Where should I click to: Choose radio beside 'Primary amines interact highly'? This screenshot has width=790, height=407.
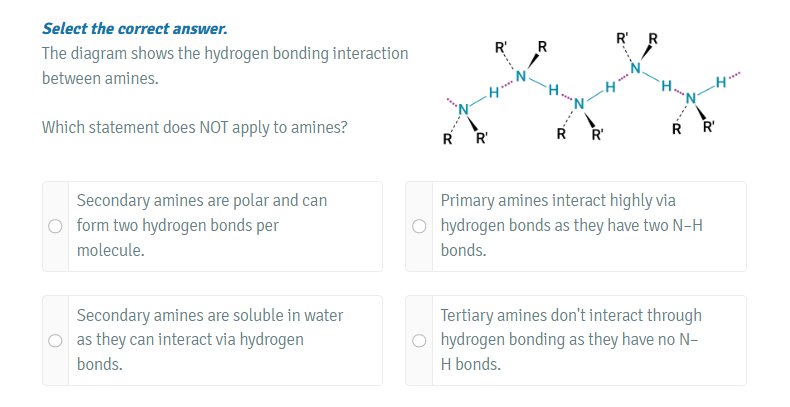tap(420, 226)
